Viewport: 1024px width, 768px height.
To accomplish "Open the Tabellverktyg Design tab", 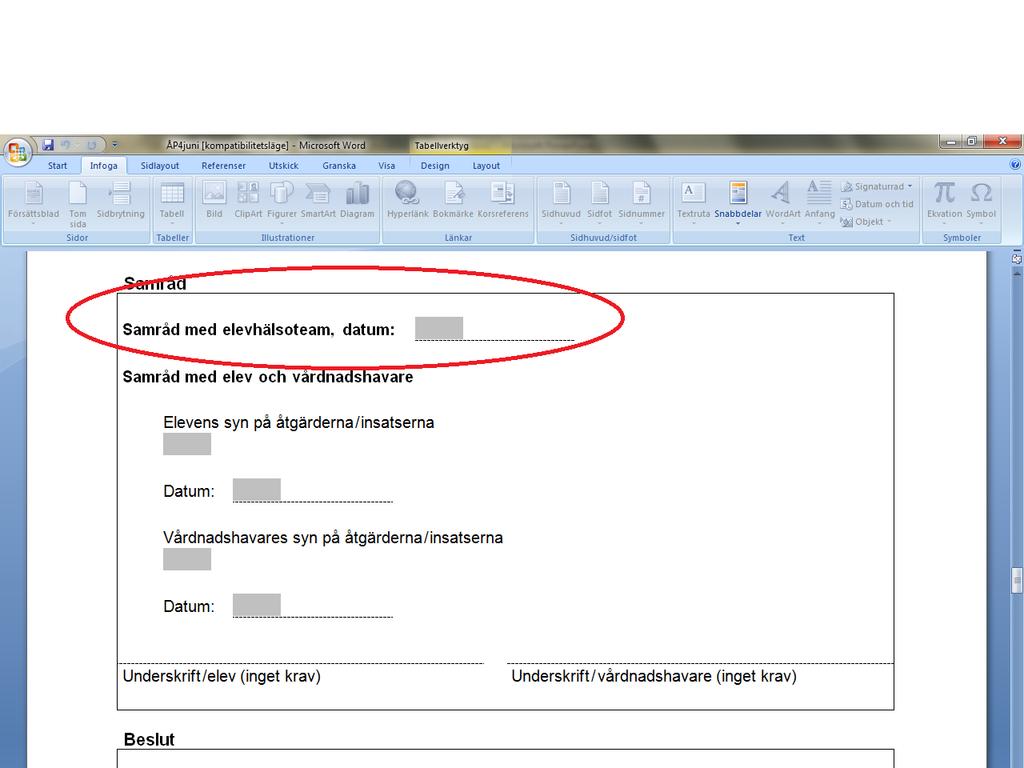I will pos(435,166).
